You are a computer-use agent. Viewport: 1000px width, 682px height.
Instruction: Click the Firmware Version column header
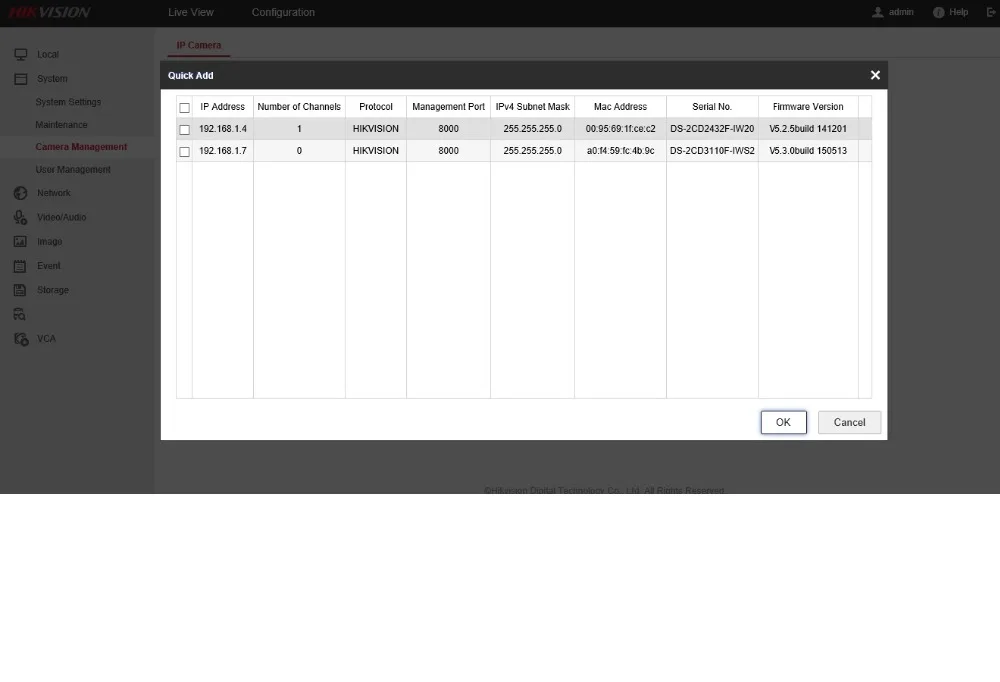(x=808, y=107)
